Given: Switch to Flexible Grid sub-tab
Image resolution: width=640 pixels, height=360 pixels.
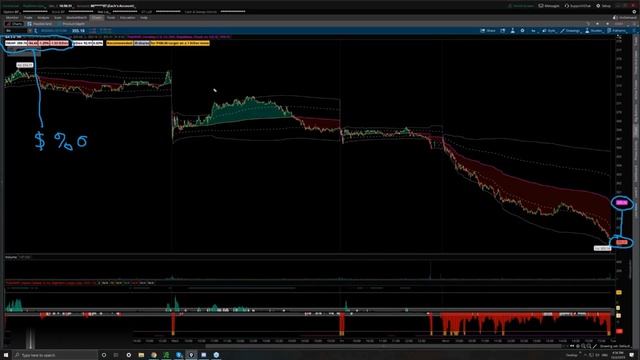Looking at the screenshot, I should 39,24.
